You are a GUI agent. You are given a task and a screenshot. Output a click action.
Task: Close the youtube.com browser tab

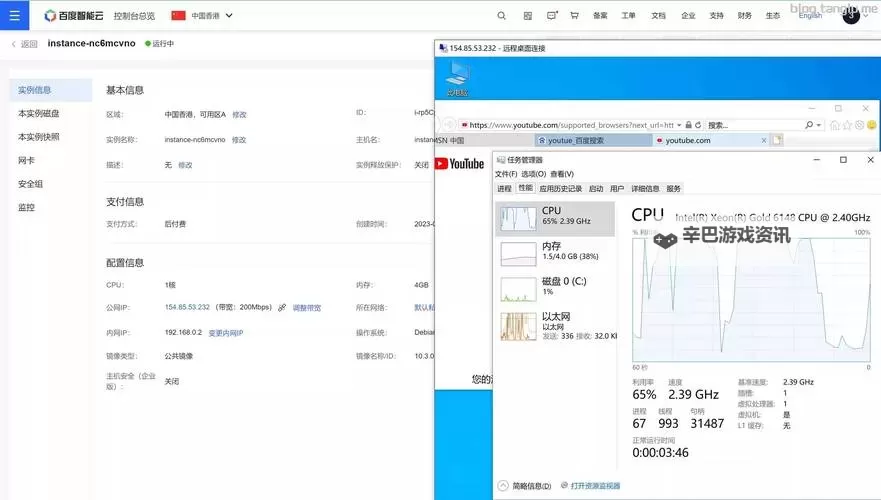pyautogui.click(x=764, y=140)
